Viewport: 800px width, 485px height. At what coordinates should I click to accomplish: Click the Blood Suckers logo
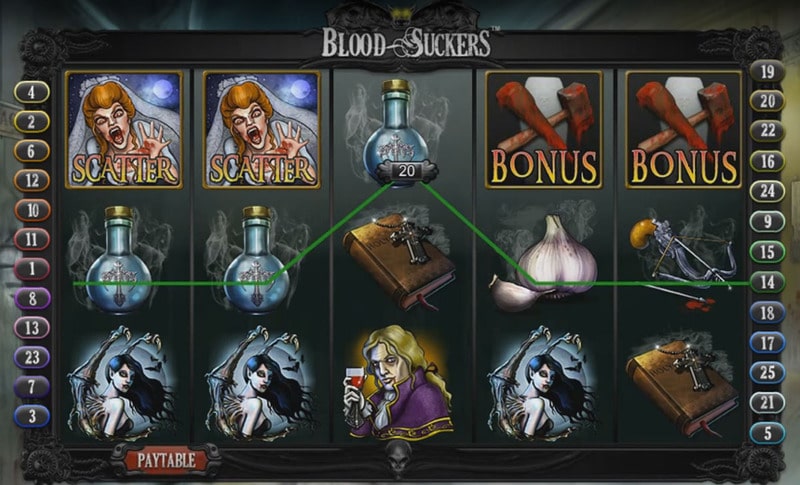tap(406, 43)
